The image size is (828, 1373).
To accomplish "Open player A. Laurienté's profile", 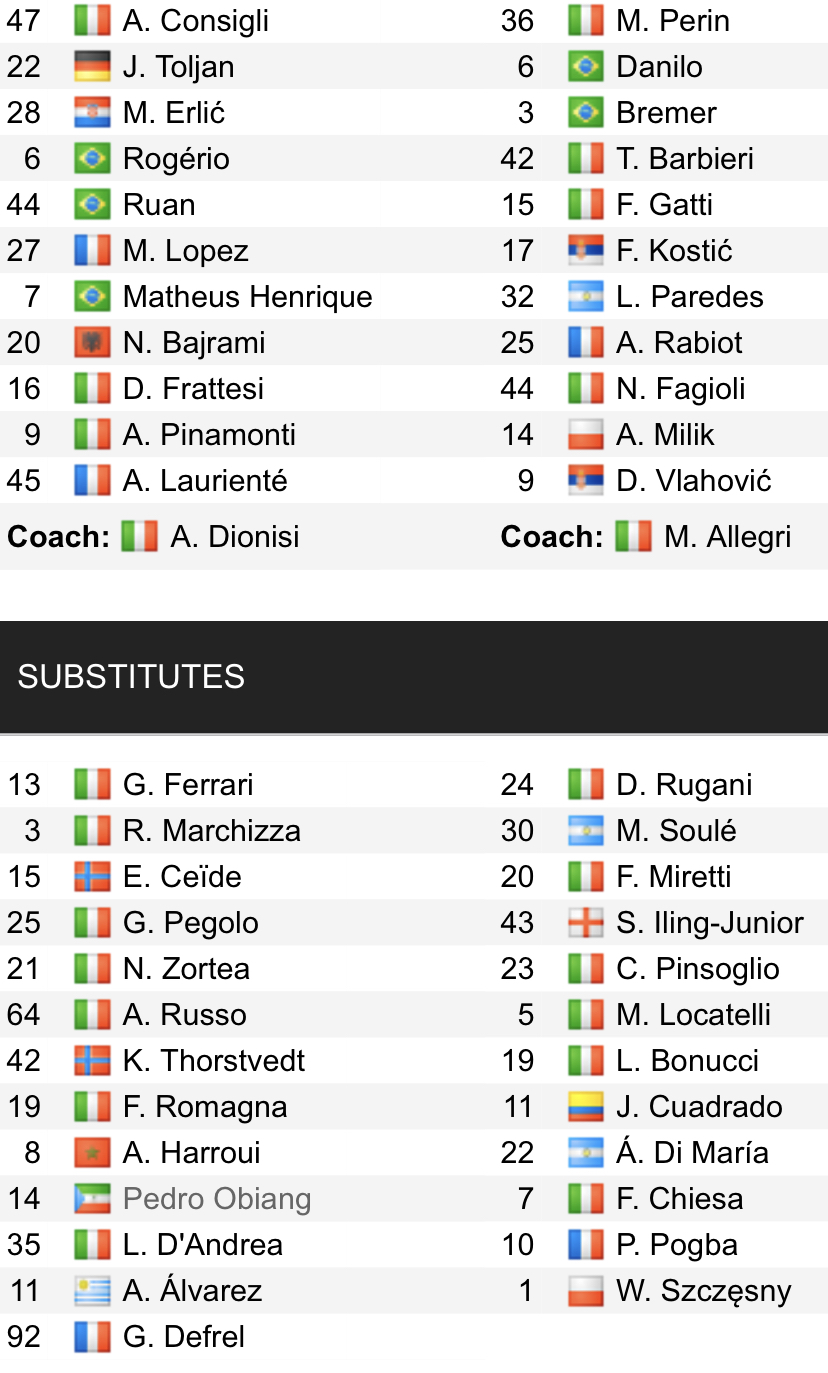I will point(205,481).
